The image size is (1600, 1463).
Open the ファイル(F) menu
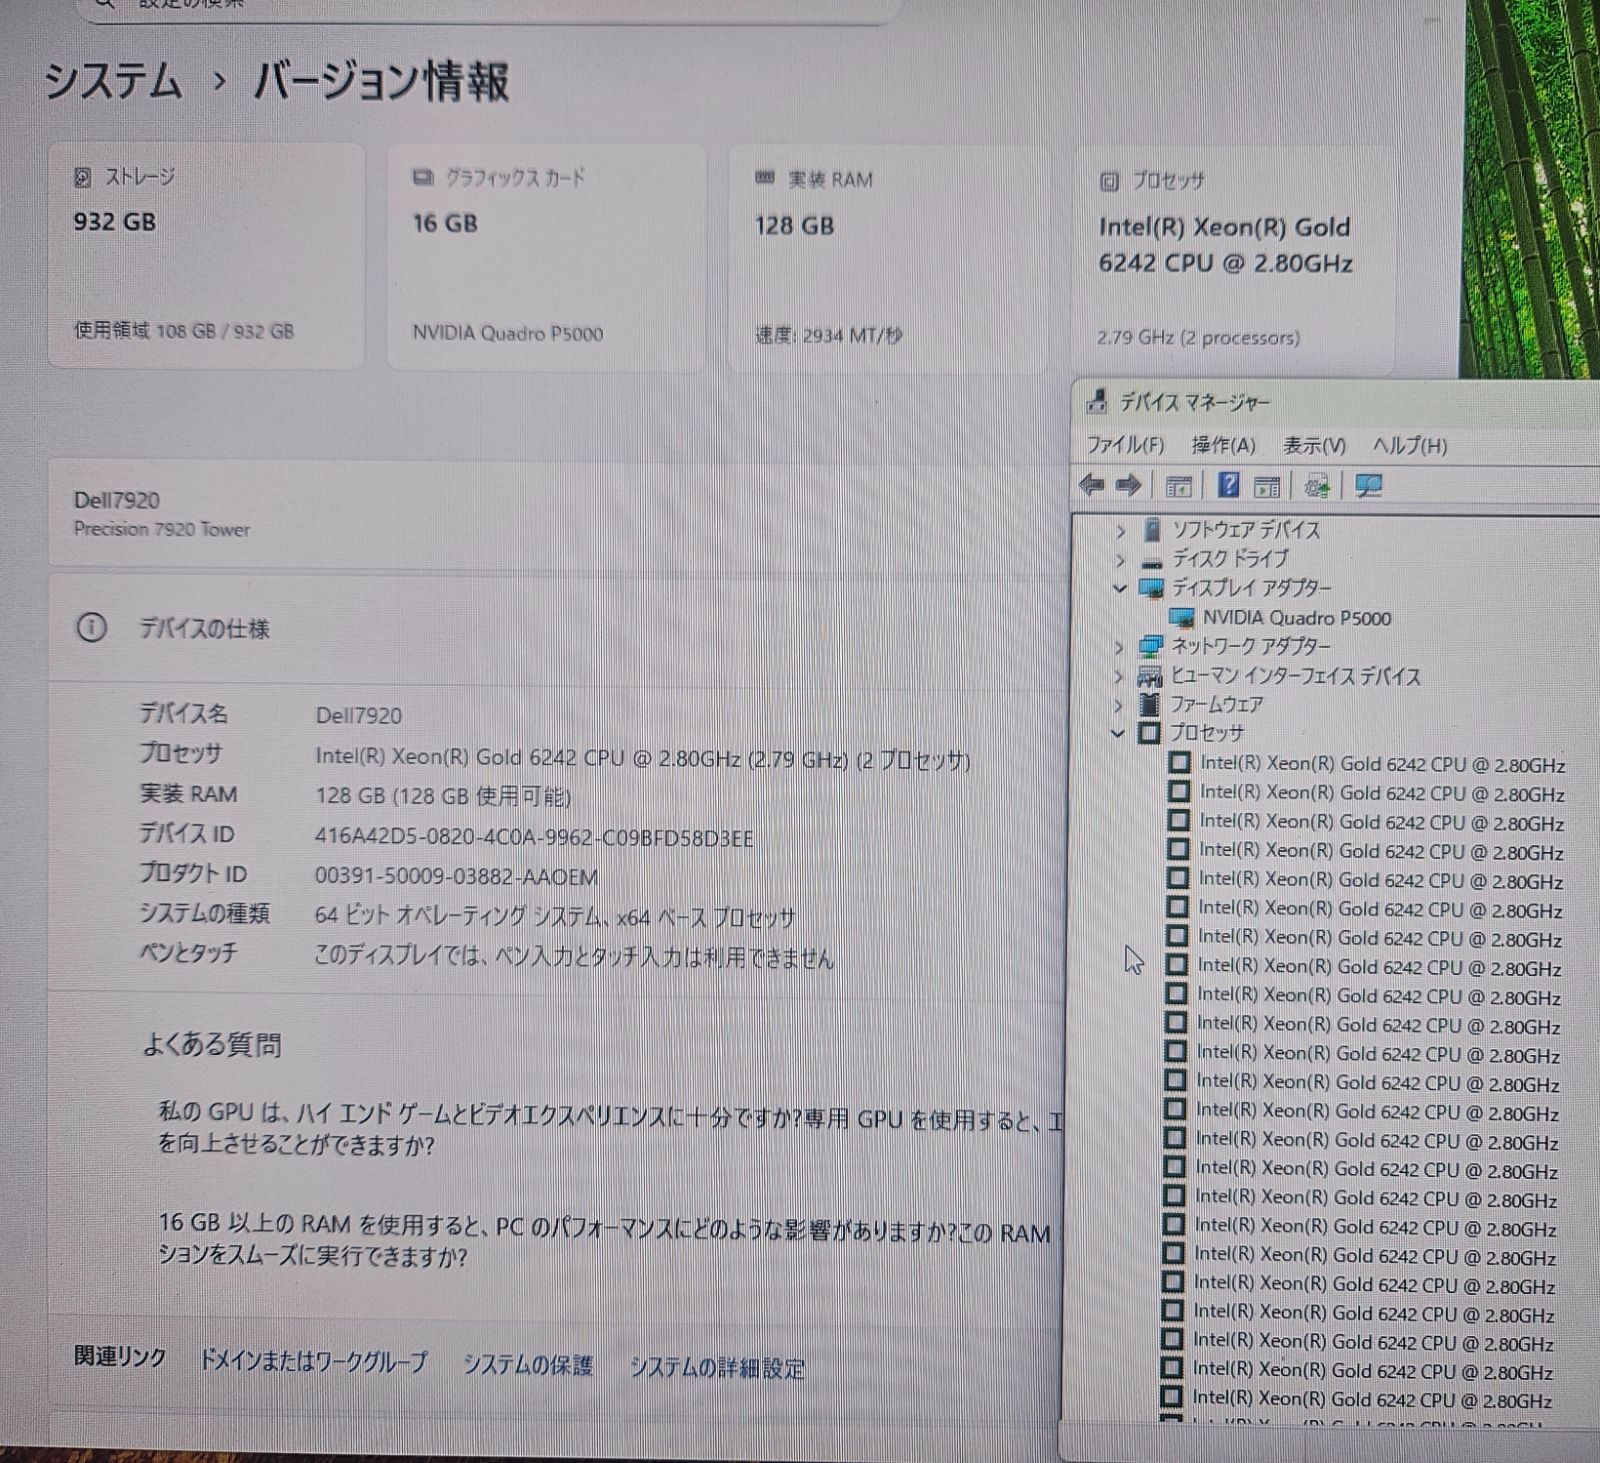tap(1125, 445)
